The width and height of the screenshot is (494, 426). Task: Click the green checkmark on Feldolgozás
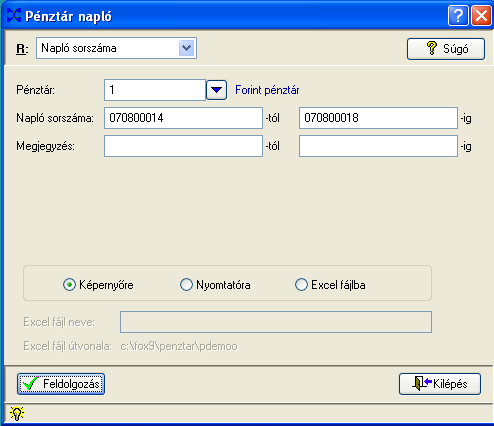point(30,384)
